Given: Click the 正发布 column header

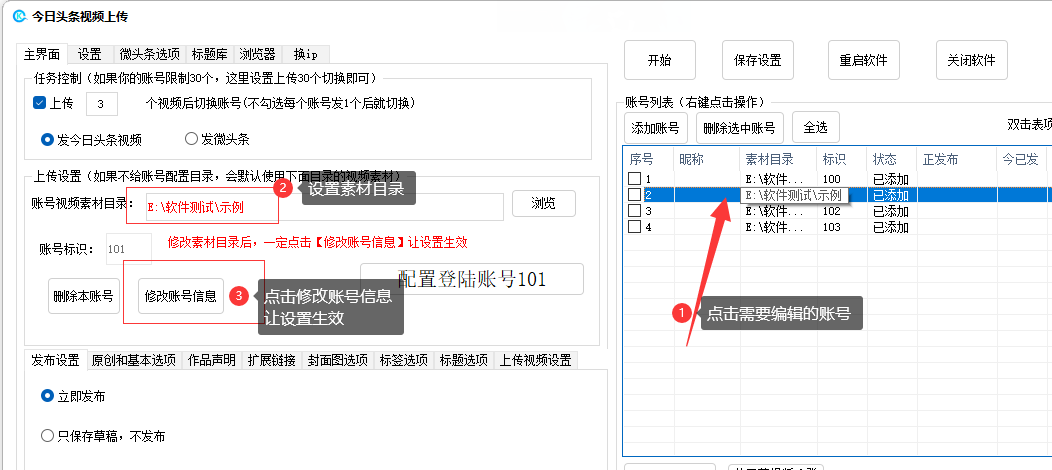Looking at the screenshot, I should coord(957,160).
